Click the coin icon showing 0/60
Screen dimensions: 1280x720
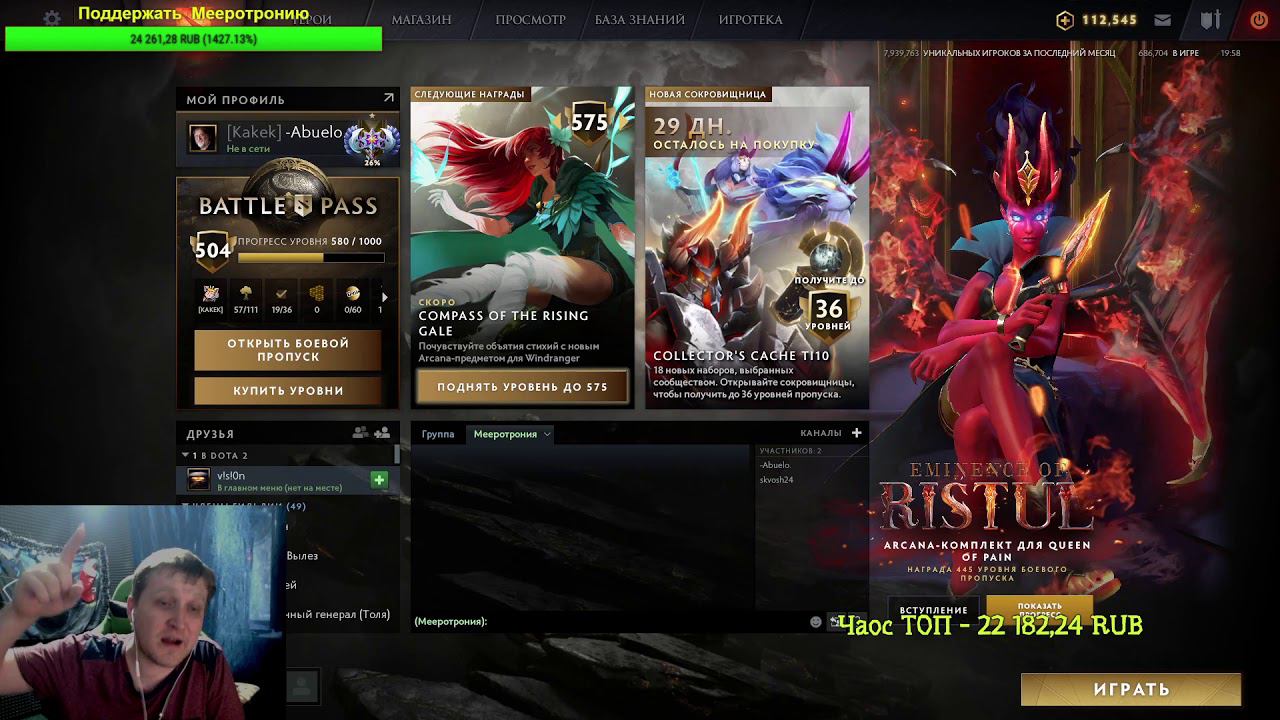(353, 298)
